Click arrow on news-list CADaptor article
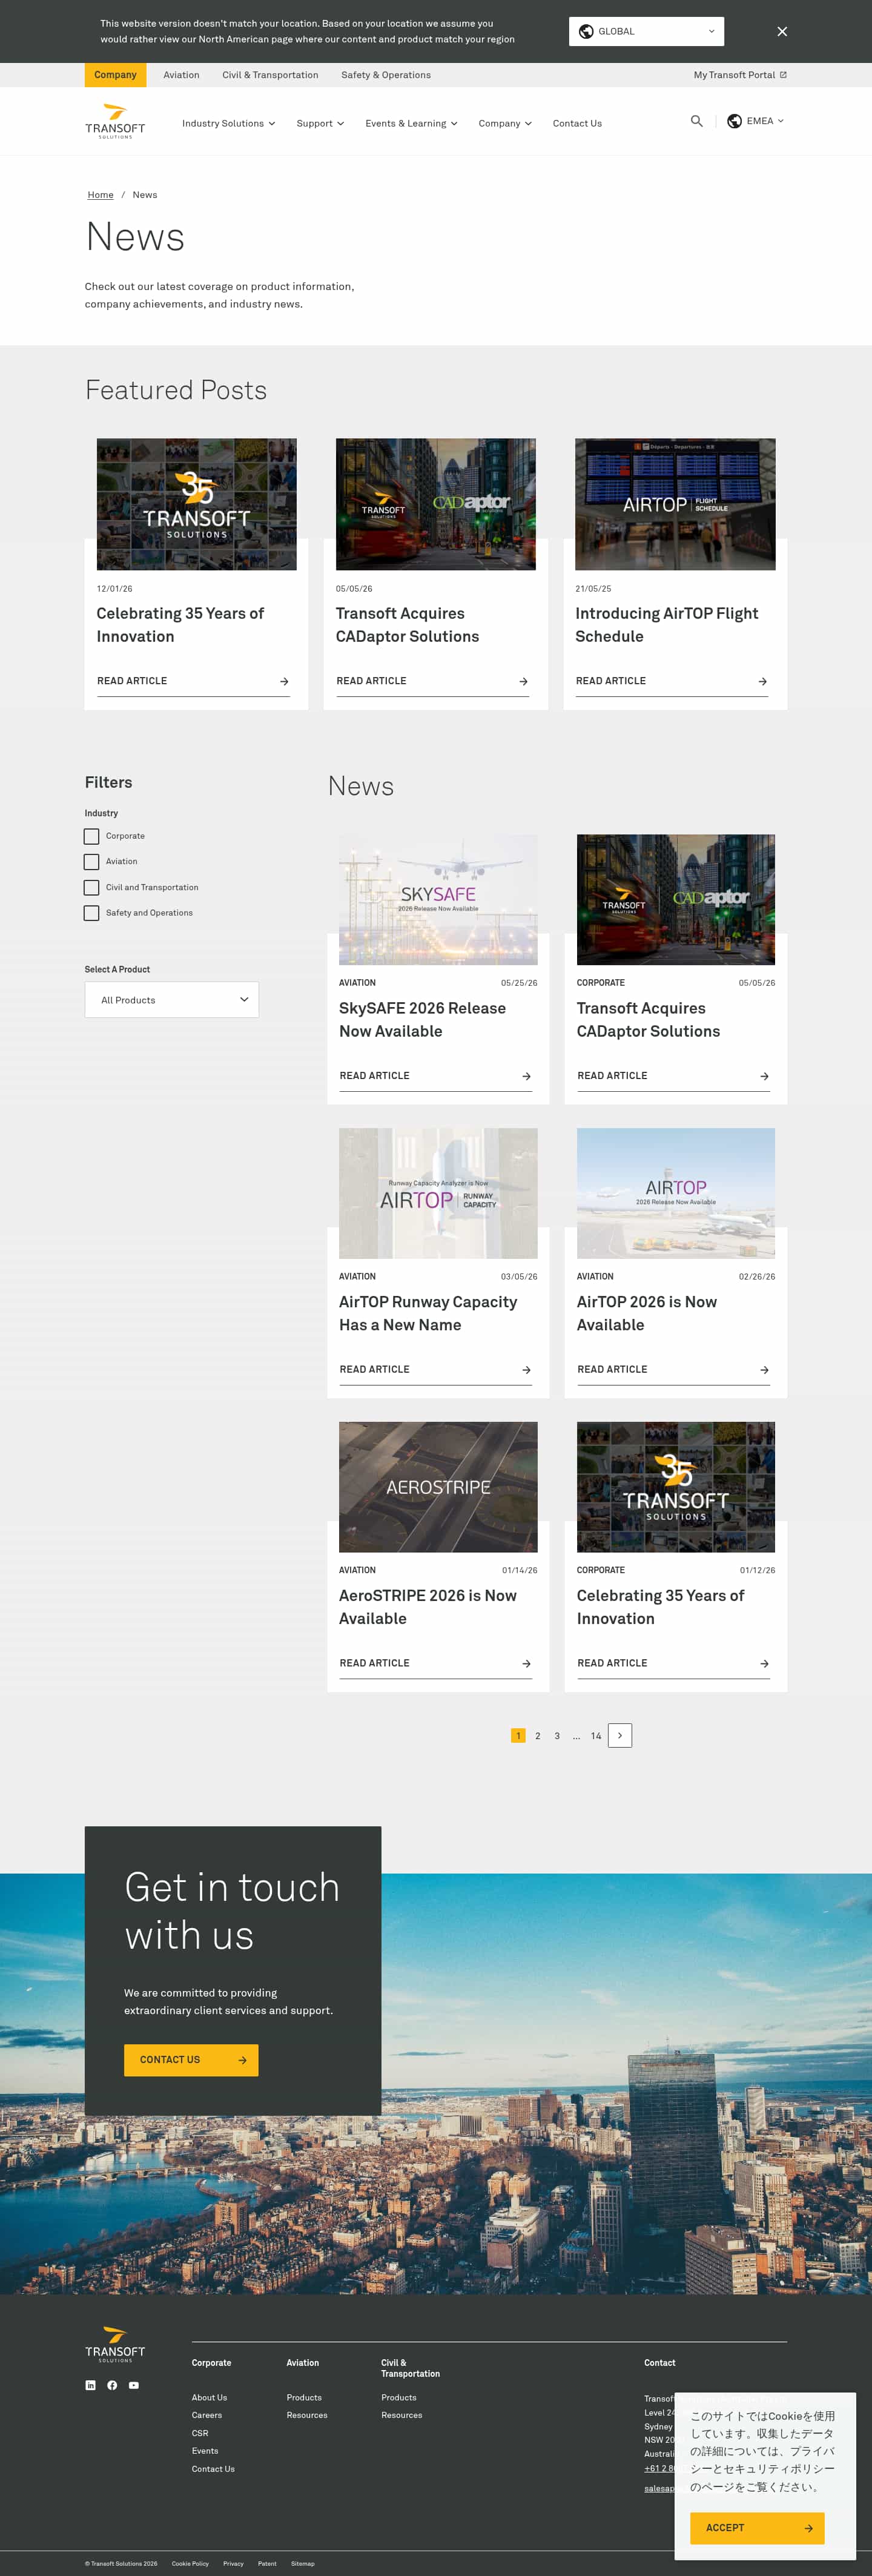This screenshot has width=872, height=2576. [x=764, y=1076]
